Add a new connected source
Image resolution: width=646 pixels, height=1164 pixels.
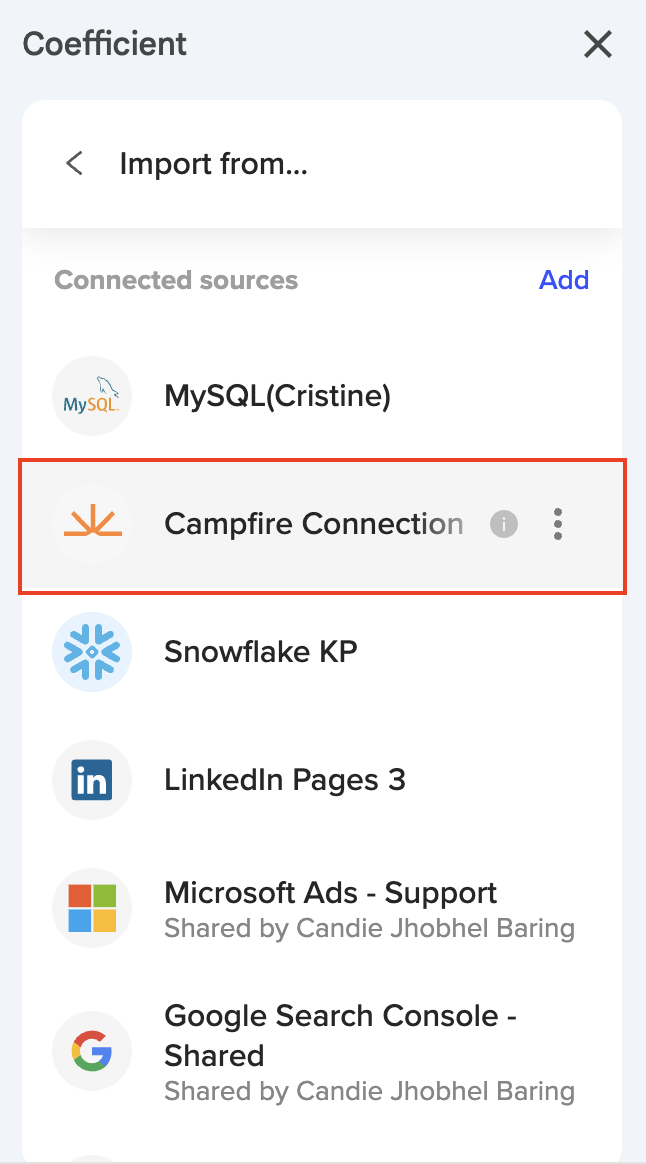tap(564, 280)
